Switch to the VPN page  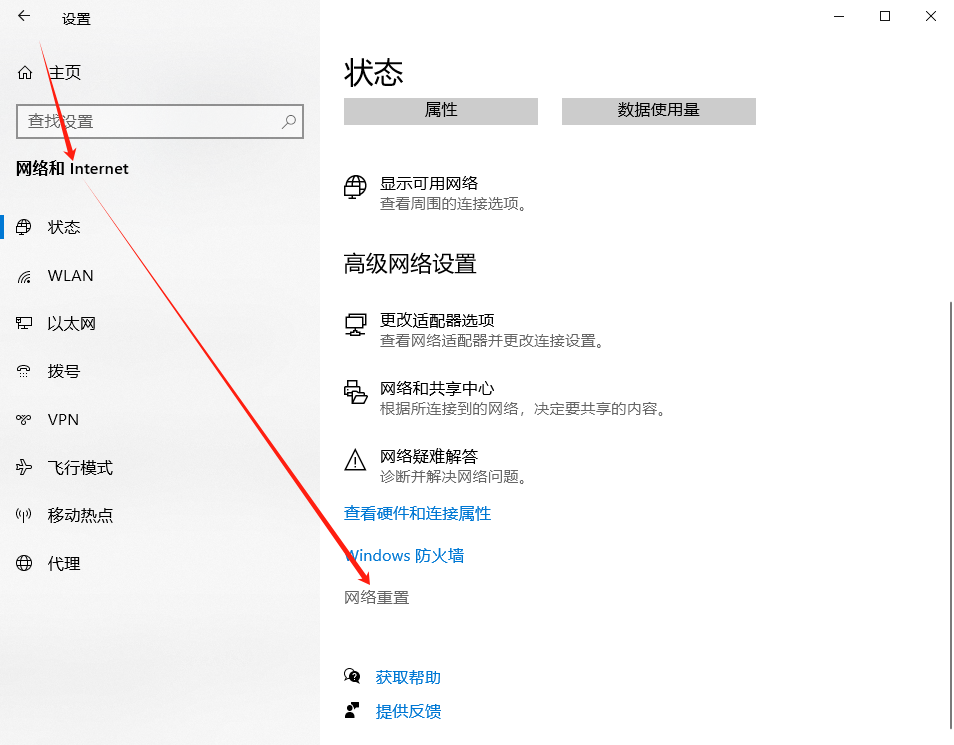pyautogui.click(x=160, y=419)
